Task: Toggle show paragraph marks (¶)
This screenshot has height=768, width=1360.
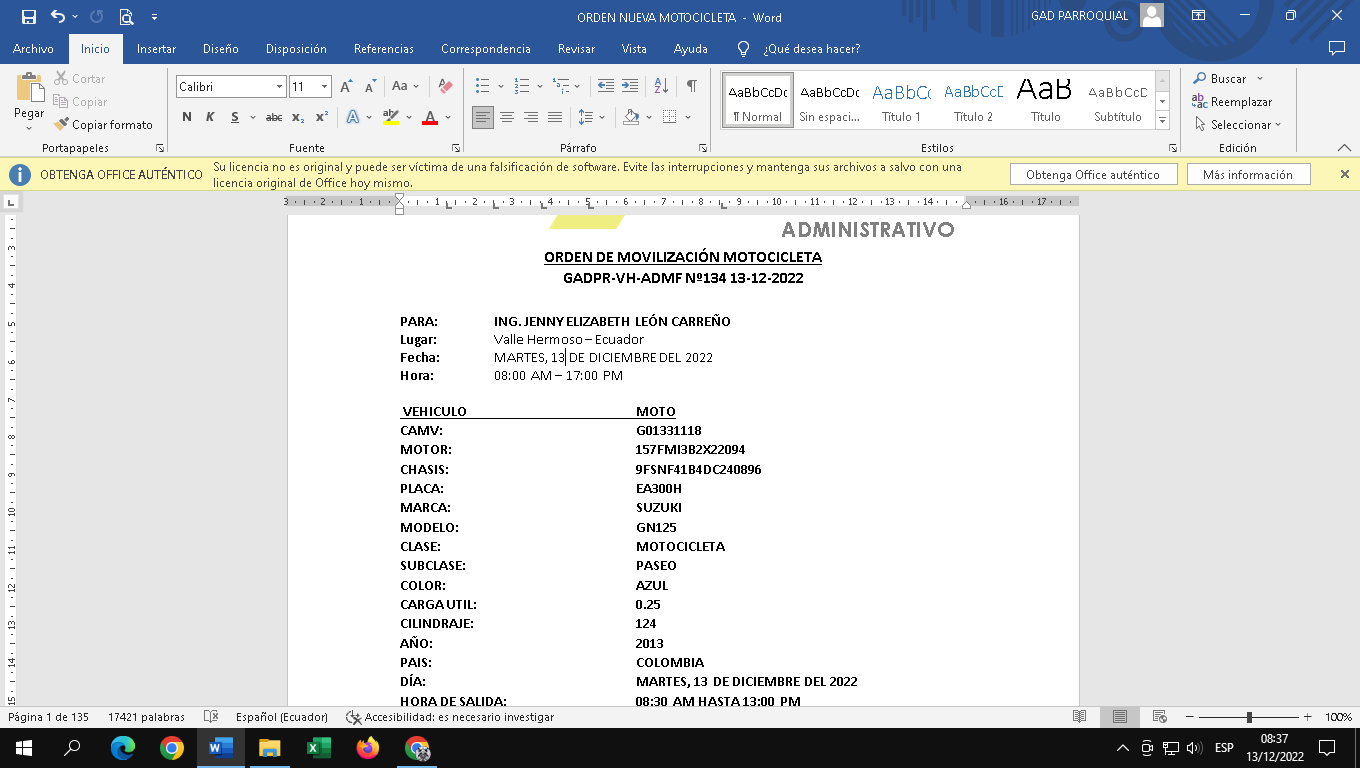Action: [x=691, y=87]
